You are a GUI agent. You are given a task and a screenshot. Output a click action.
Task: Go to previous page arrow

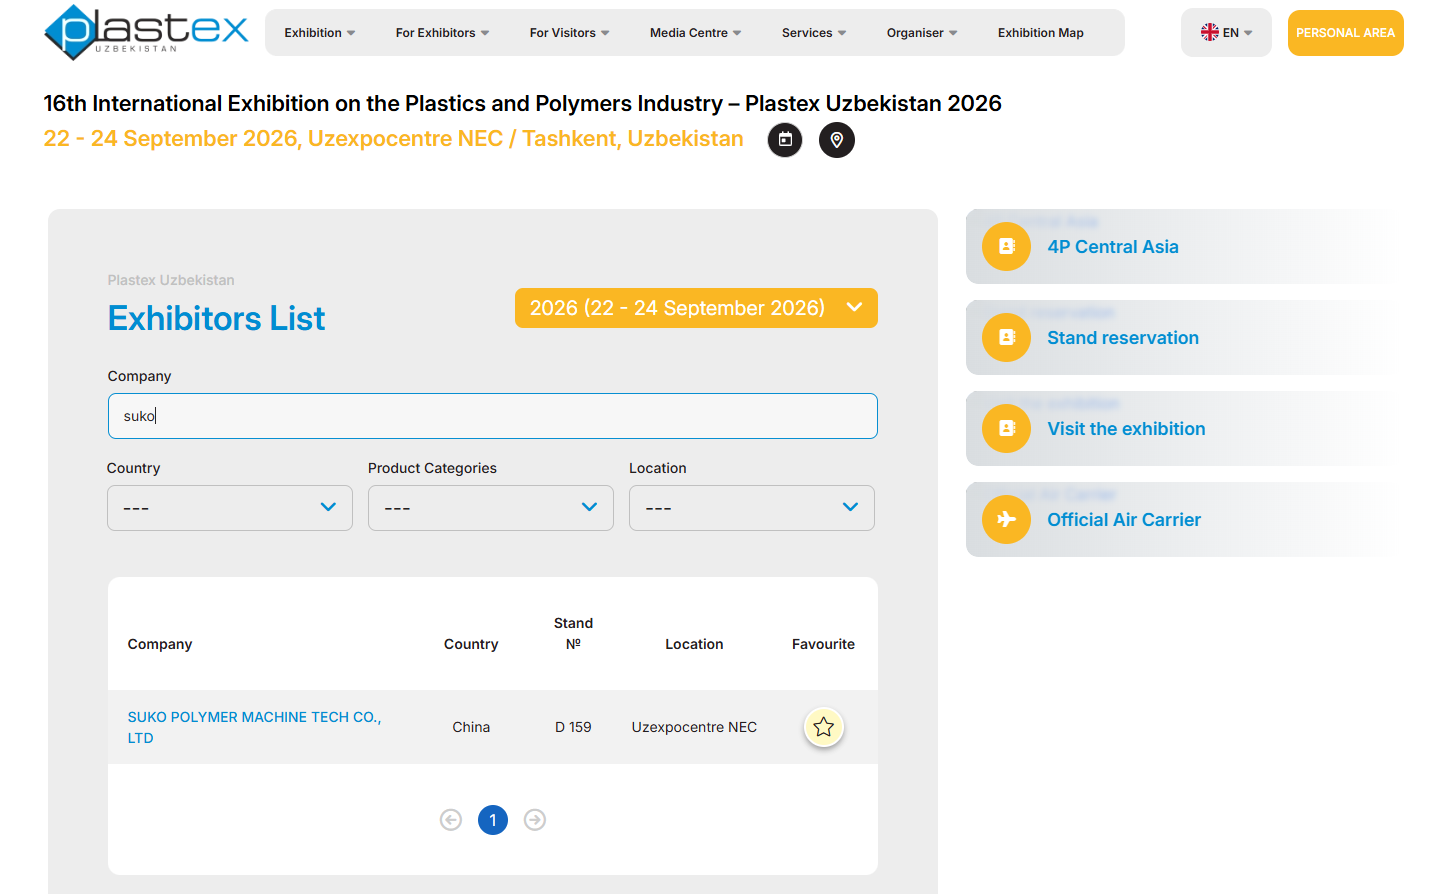[x=451, y=820]
